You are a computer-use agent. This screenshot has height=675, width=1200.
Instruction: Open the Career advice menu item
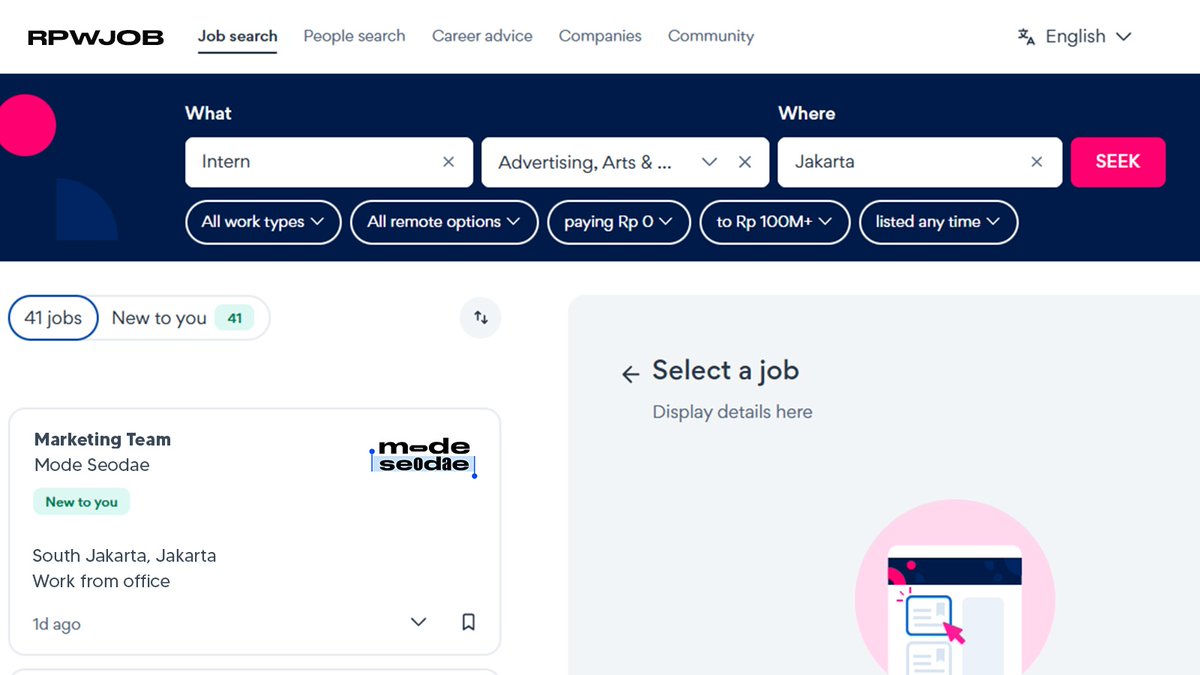[482, 36]
